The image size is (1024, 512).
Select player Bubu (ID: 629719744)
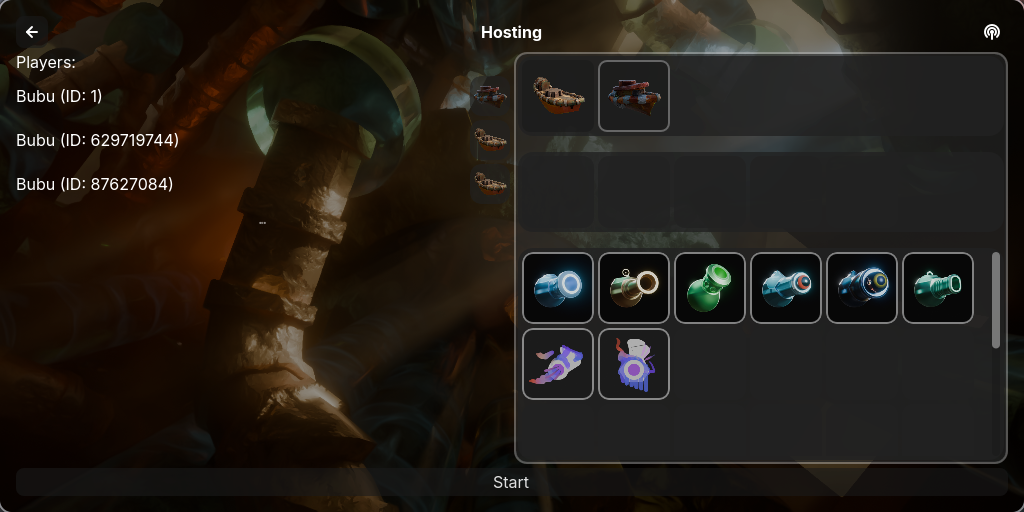(97, 140)
